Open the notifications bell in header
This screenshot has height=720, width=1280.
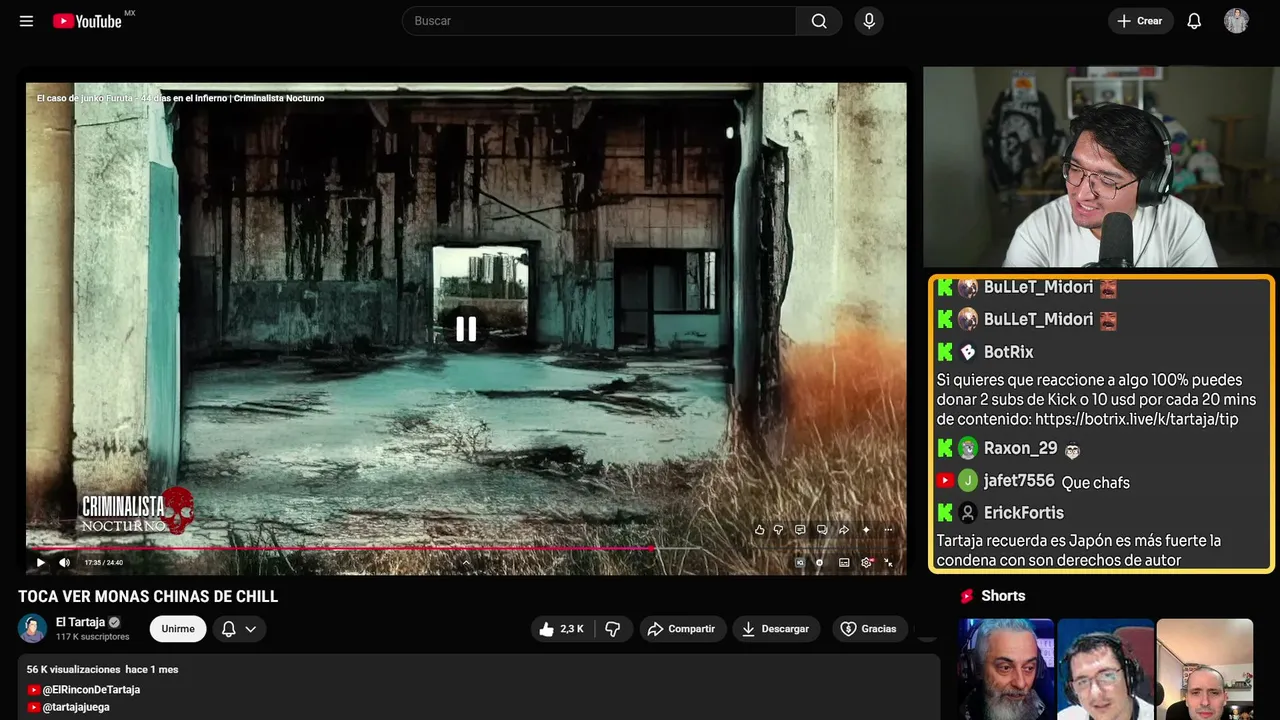coord(1194,21)
